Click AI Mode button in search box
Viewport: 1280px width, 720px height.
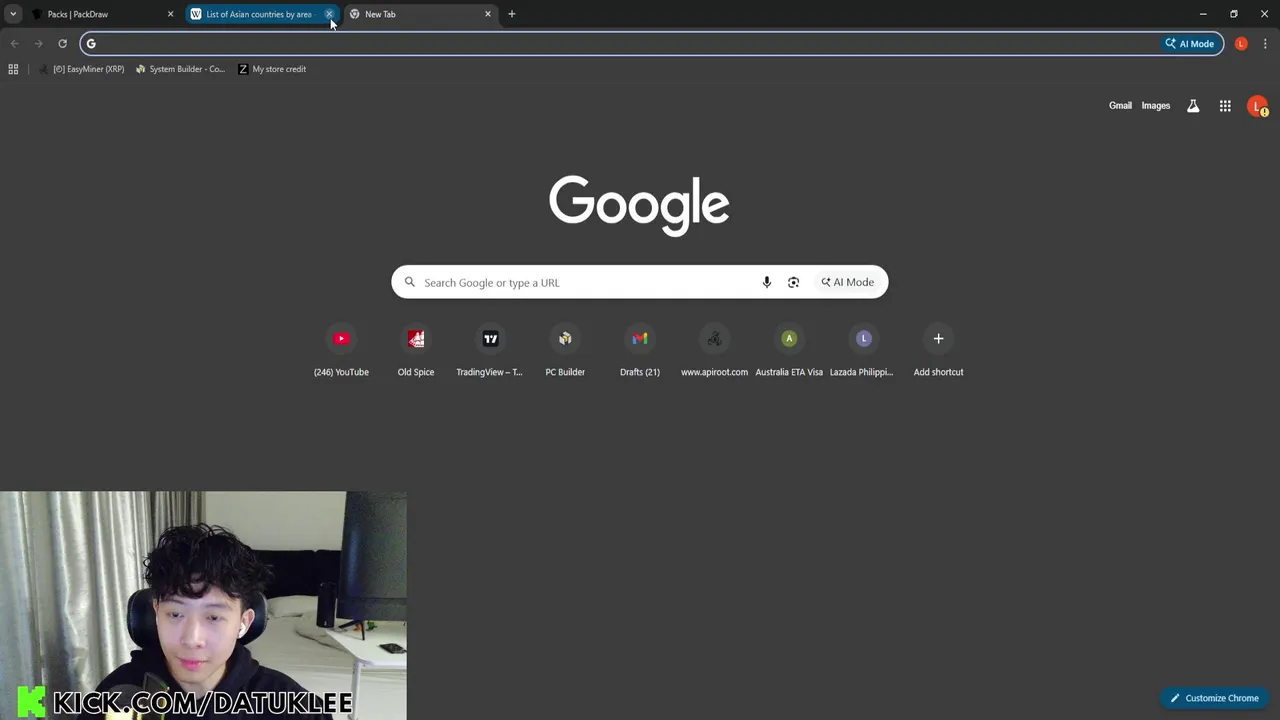847,282
